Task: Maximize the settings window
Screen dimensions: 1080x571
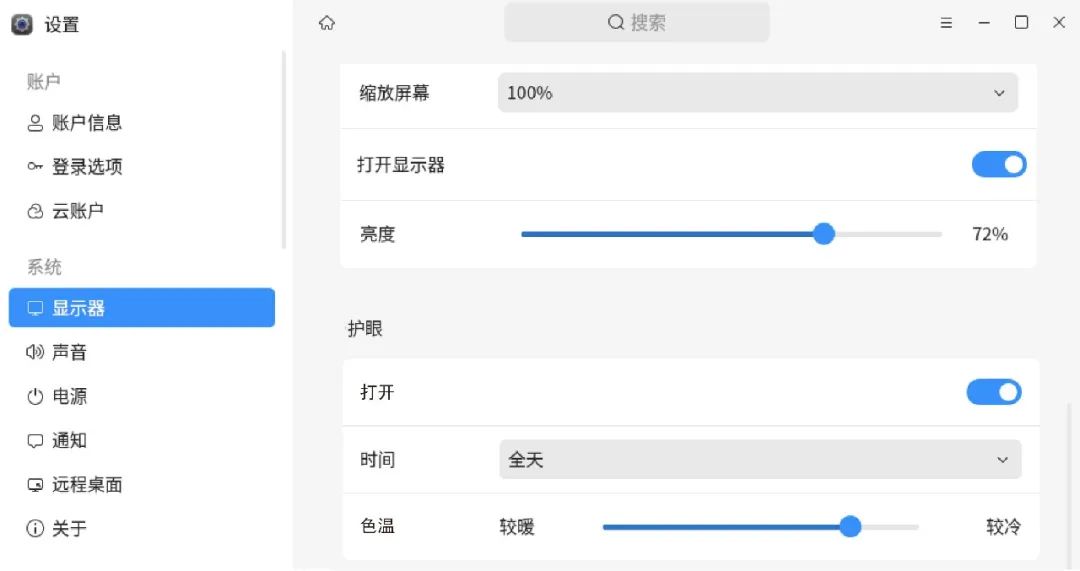Action: 1021,22
